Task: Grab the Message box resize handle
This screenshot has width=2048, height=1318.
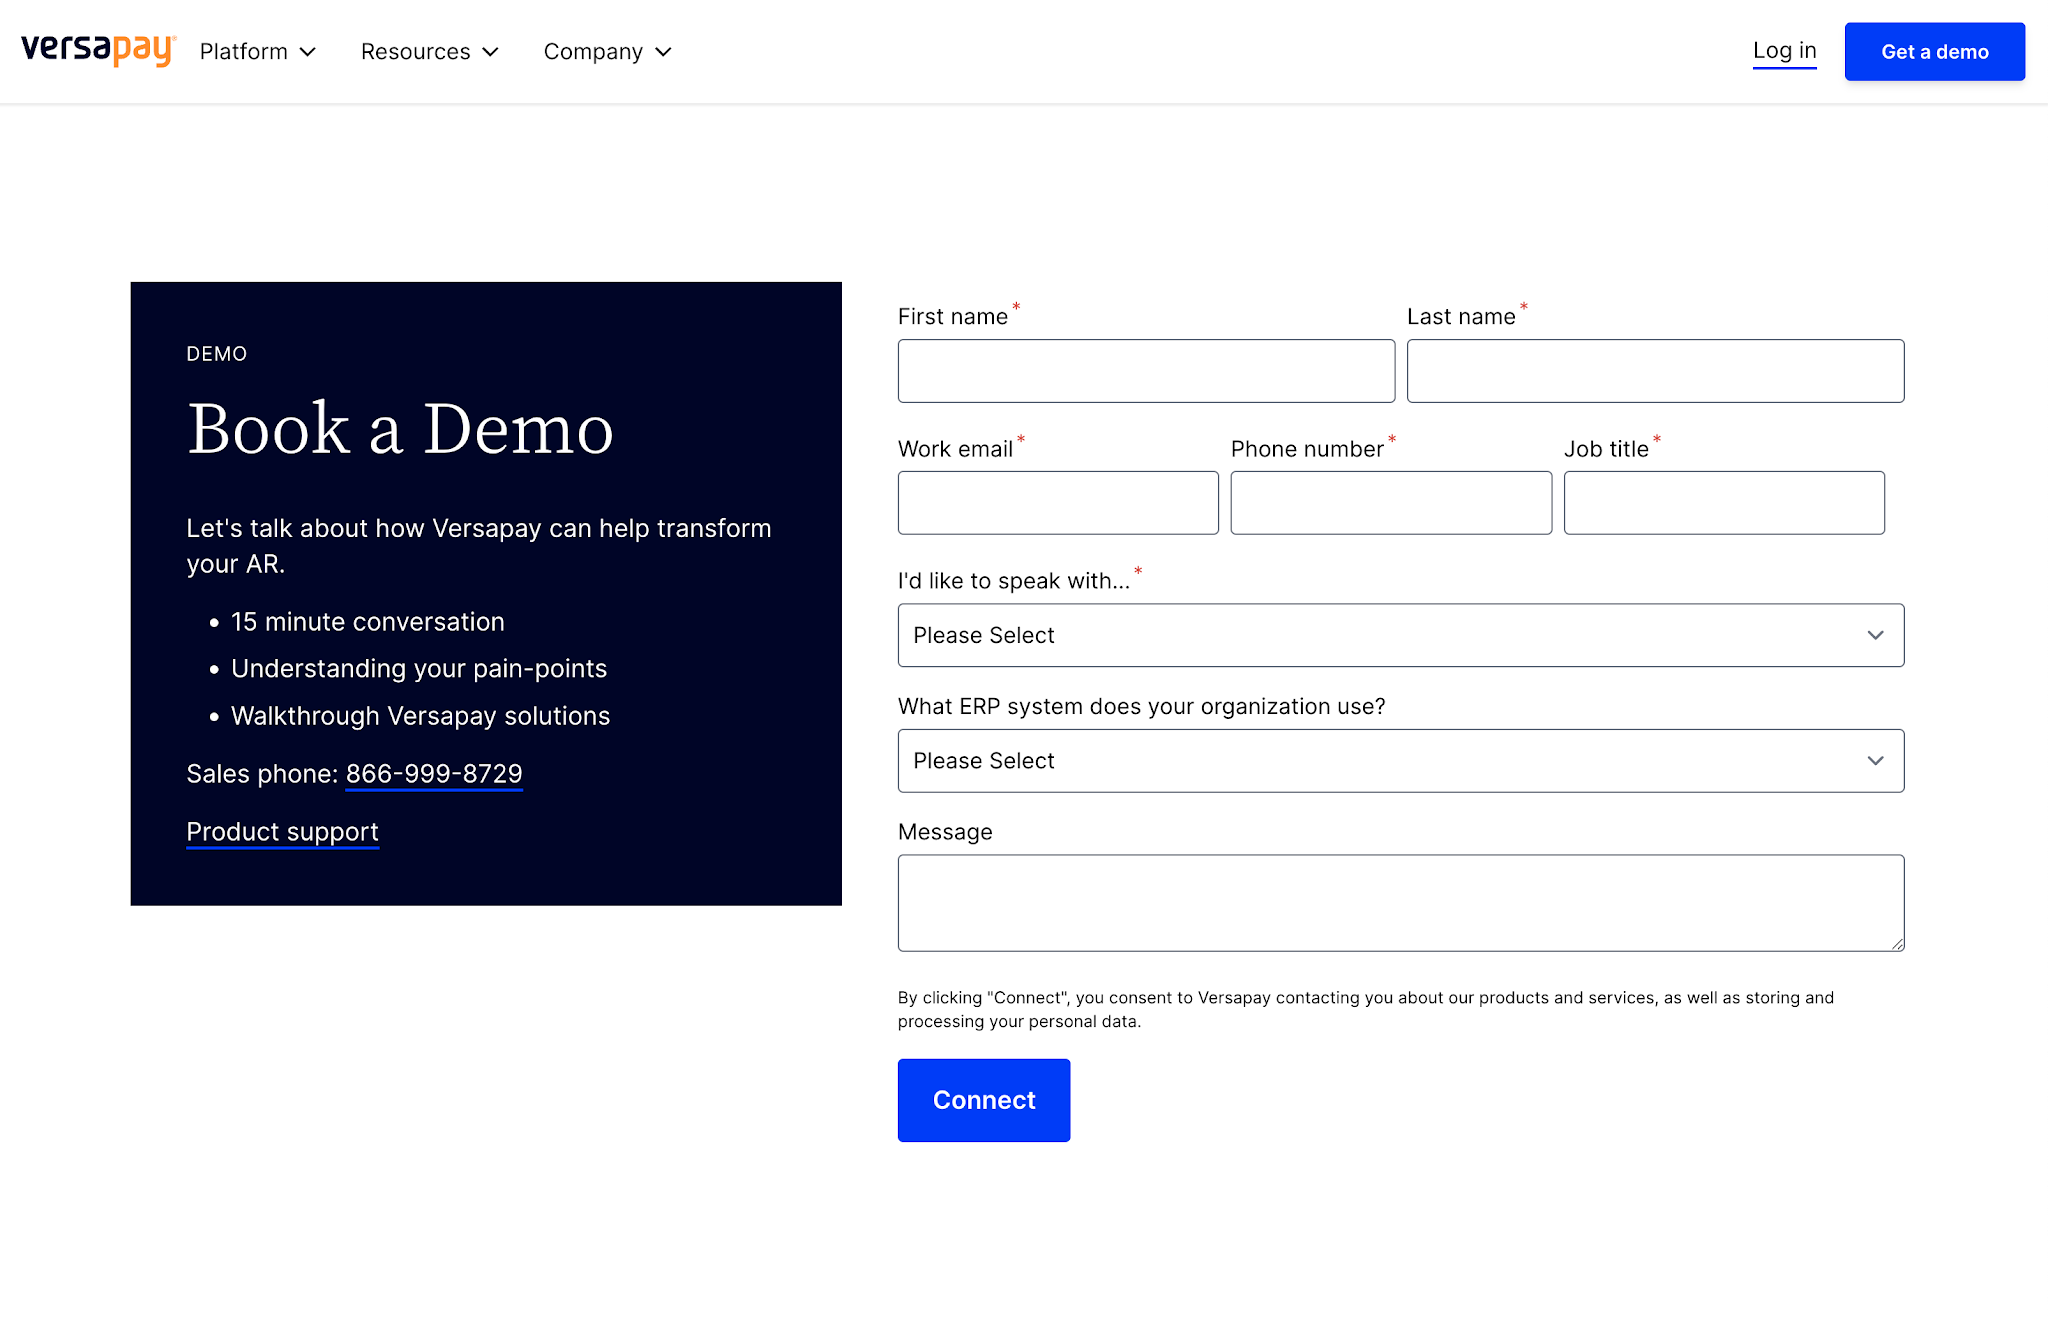Action: 1897,944
